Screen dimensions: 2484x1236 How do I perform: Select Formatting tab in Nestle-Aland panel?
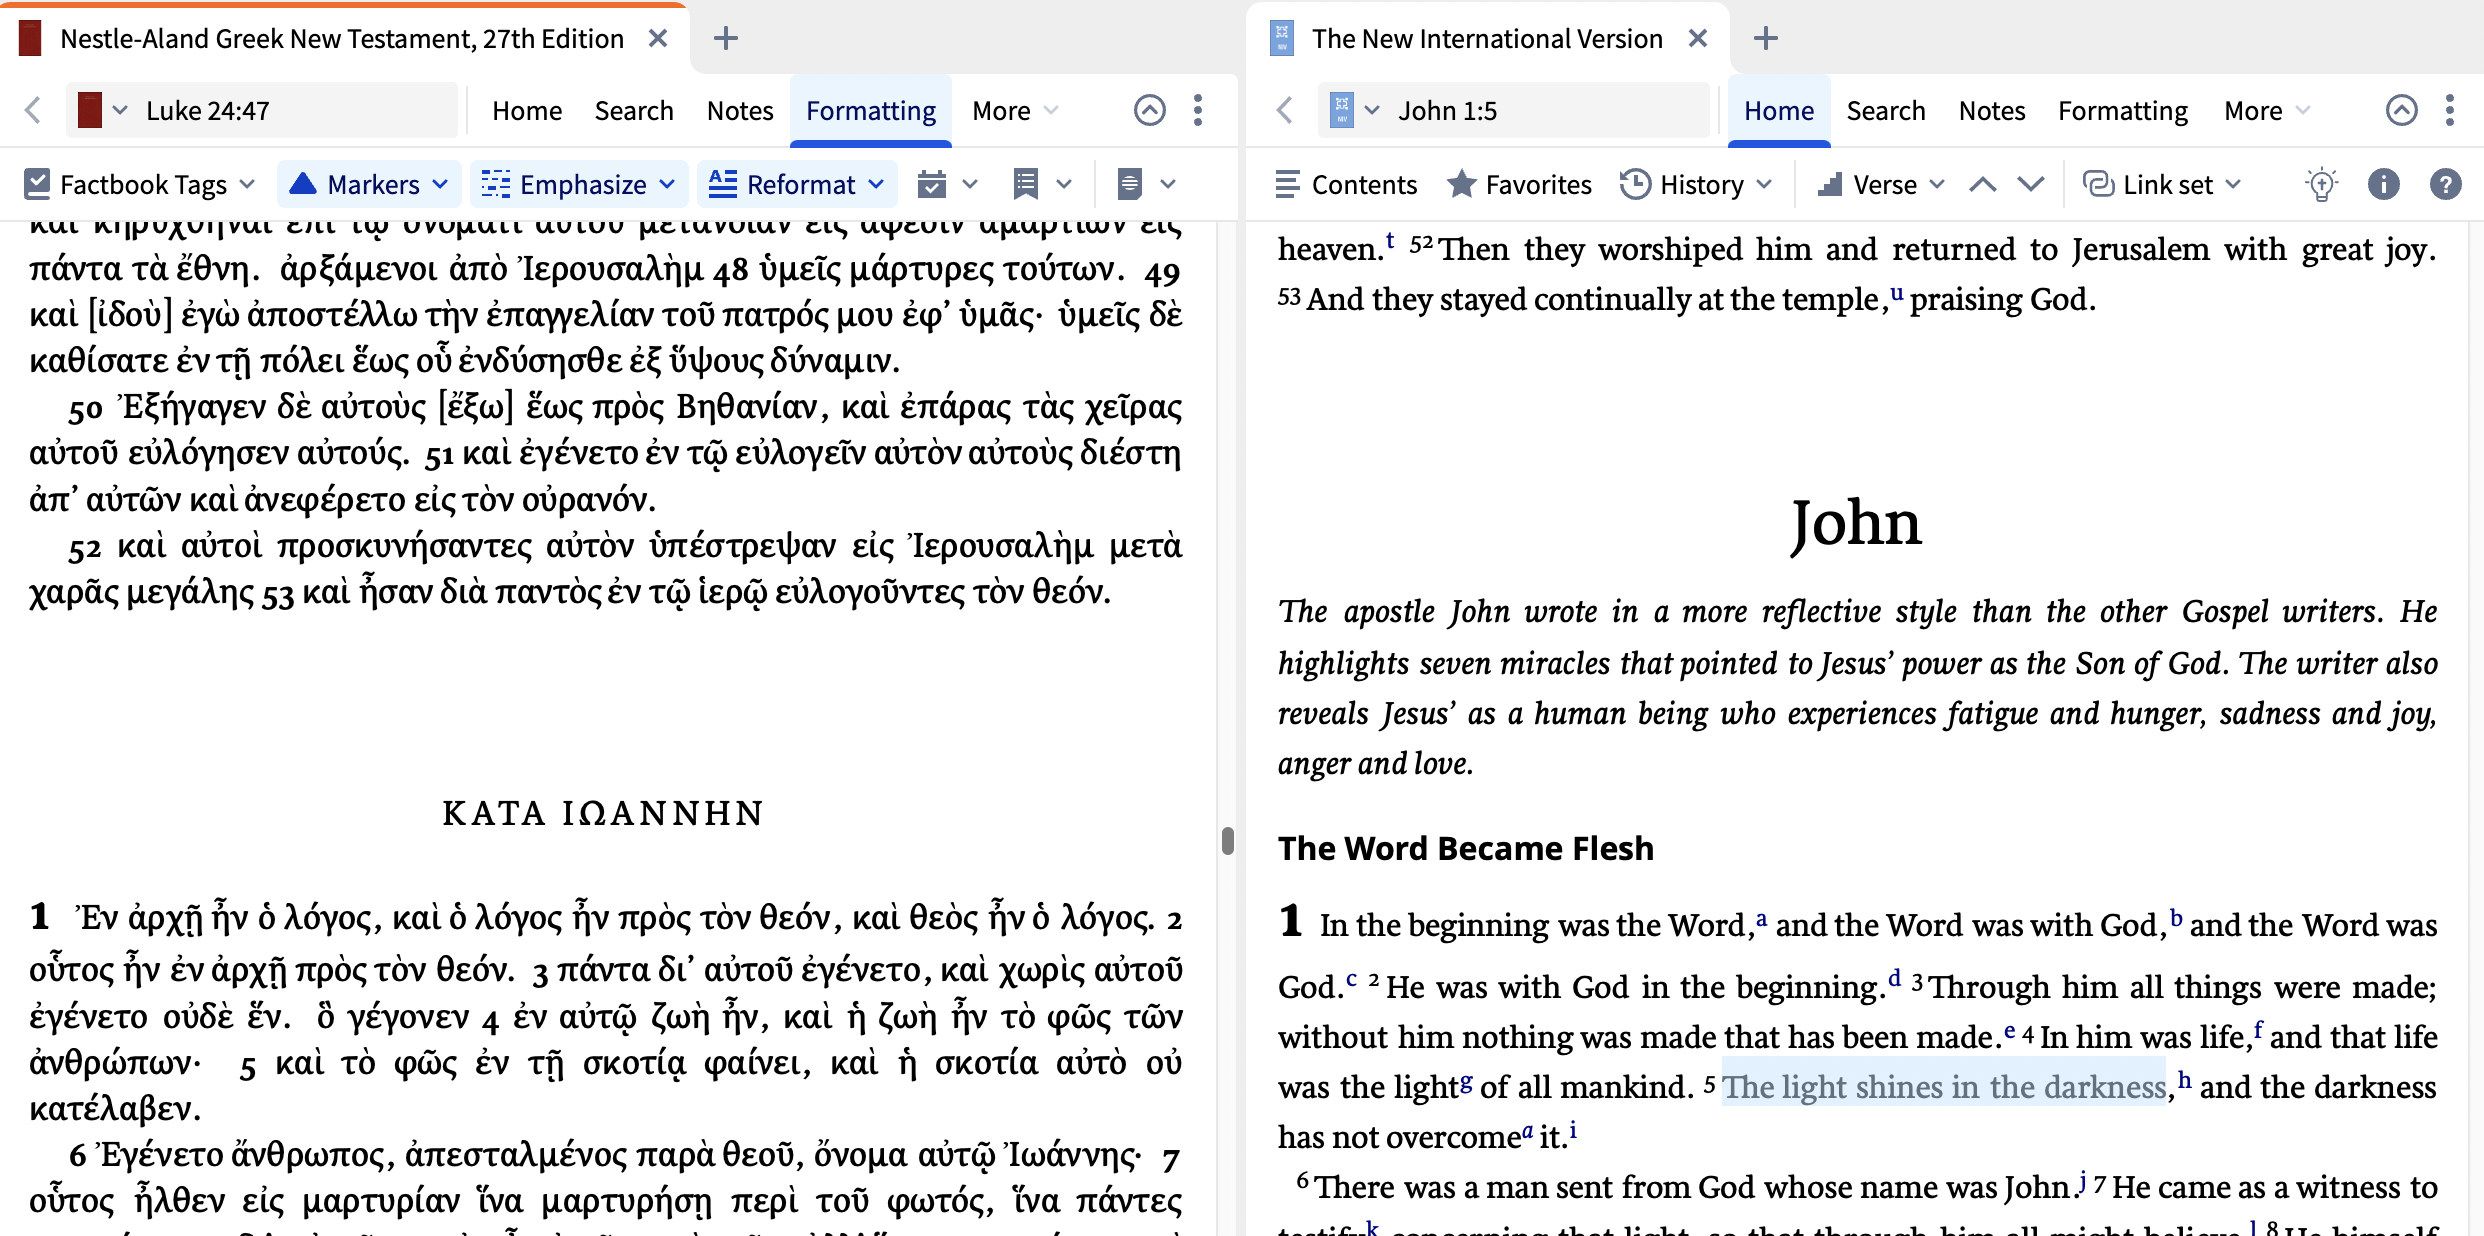pos(871,111)
